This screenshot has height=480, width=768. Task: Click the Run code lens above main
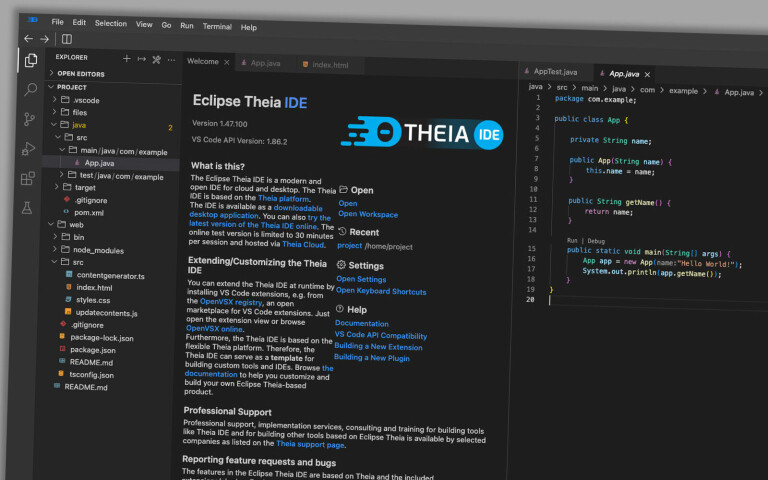572,240
